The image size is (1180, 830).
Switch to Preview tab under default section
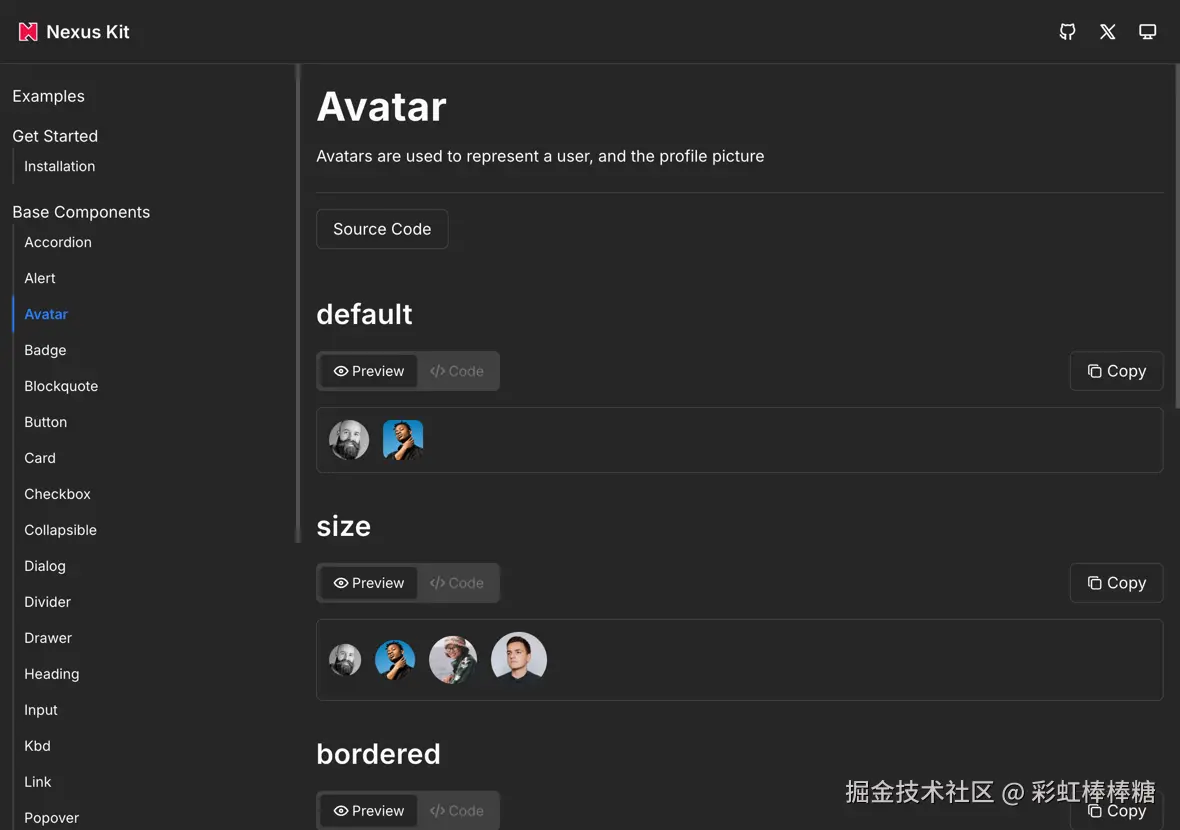[369, 371]
